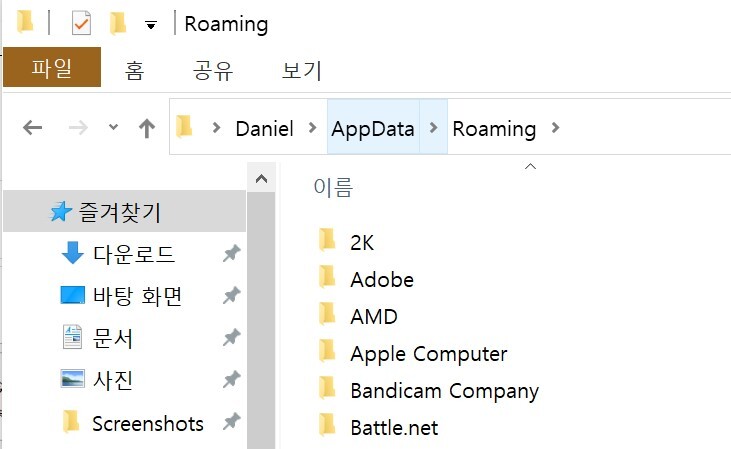Open 문서 in the navigation pane
The height and width of the screenshot is (449, 731).
(113, 338)
